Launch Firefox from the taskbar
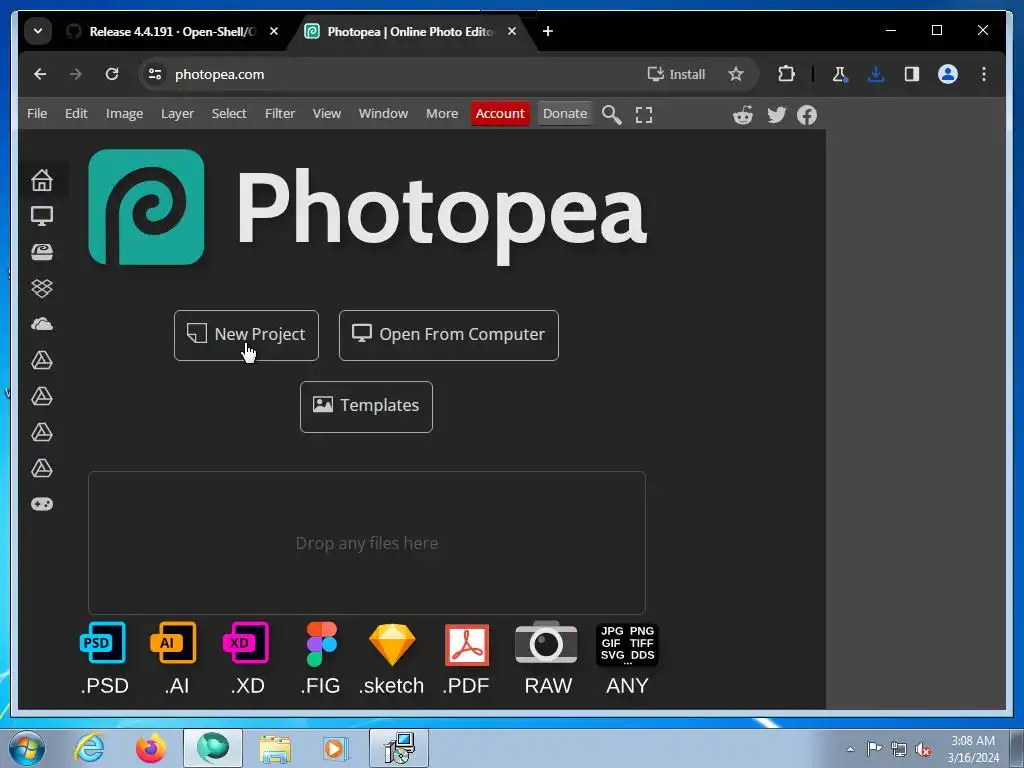 pos(151,748)
